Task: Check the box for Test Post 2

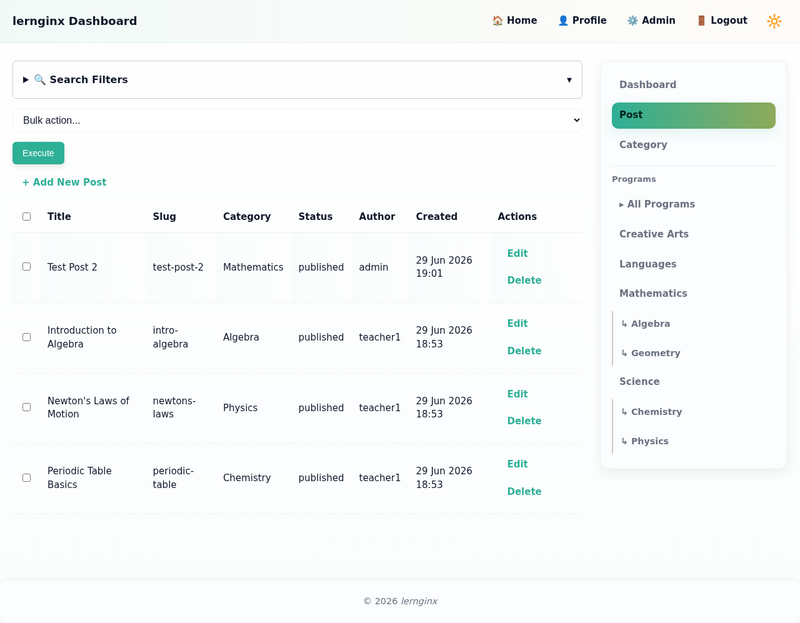Action: [x=27, y=267]
